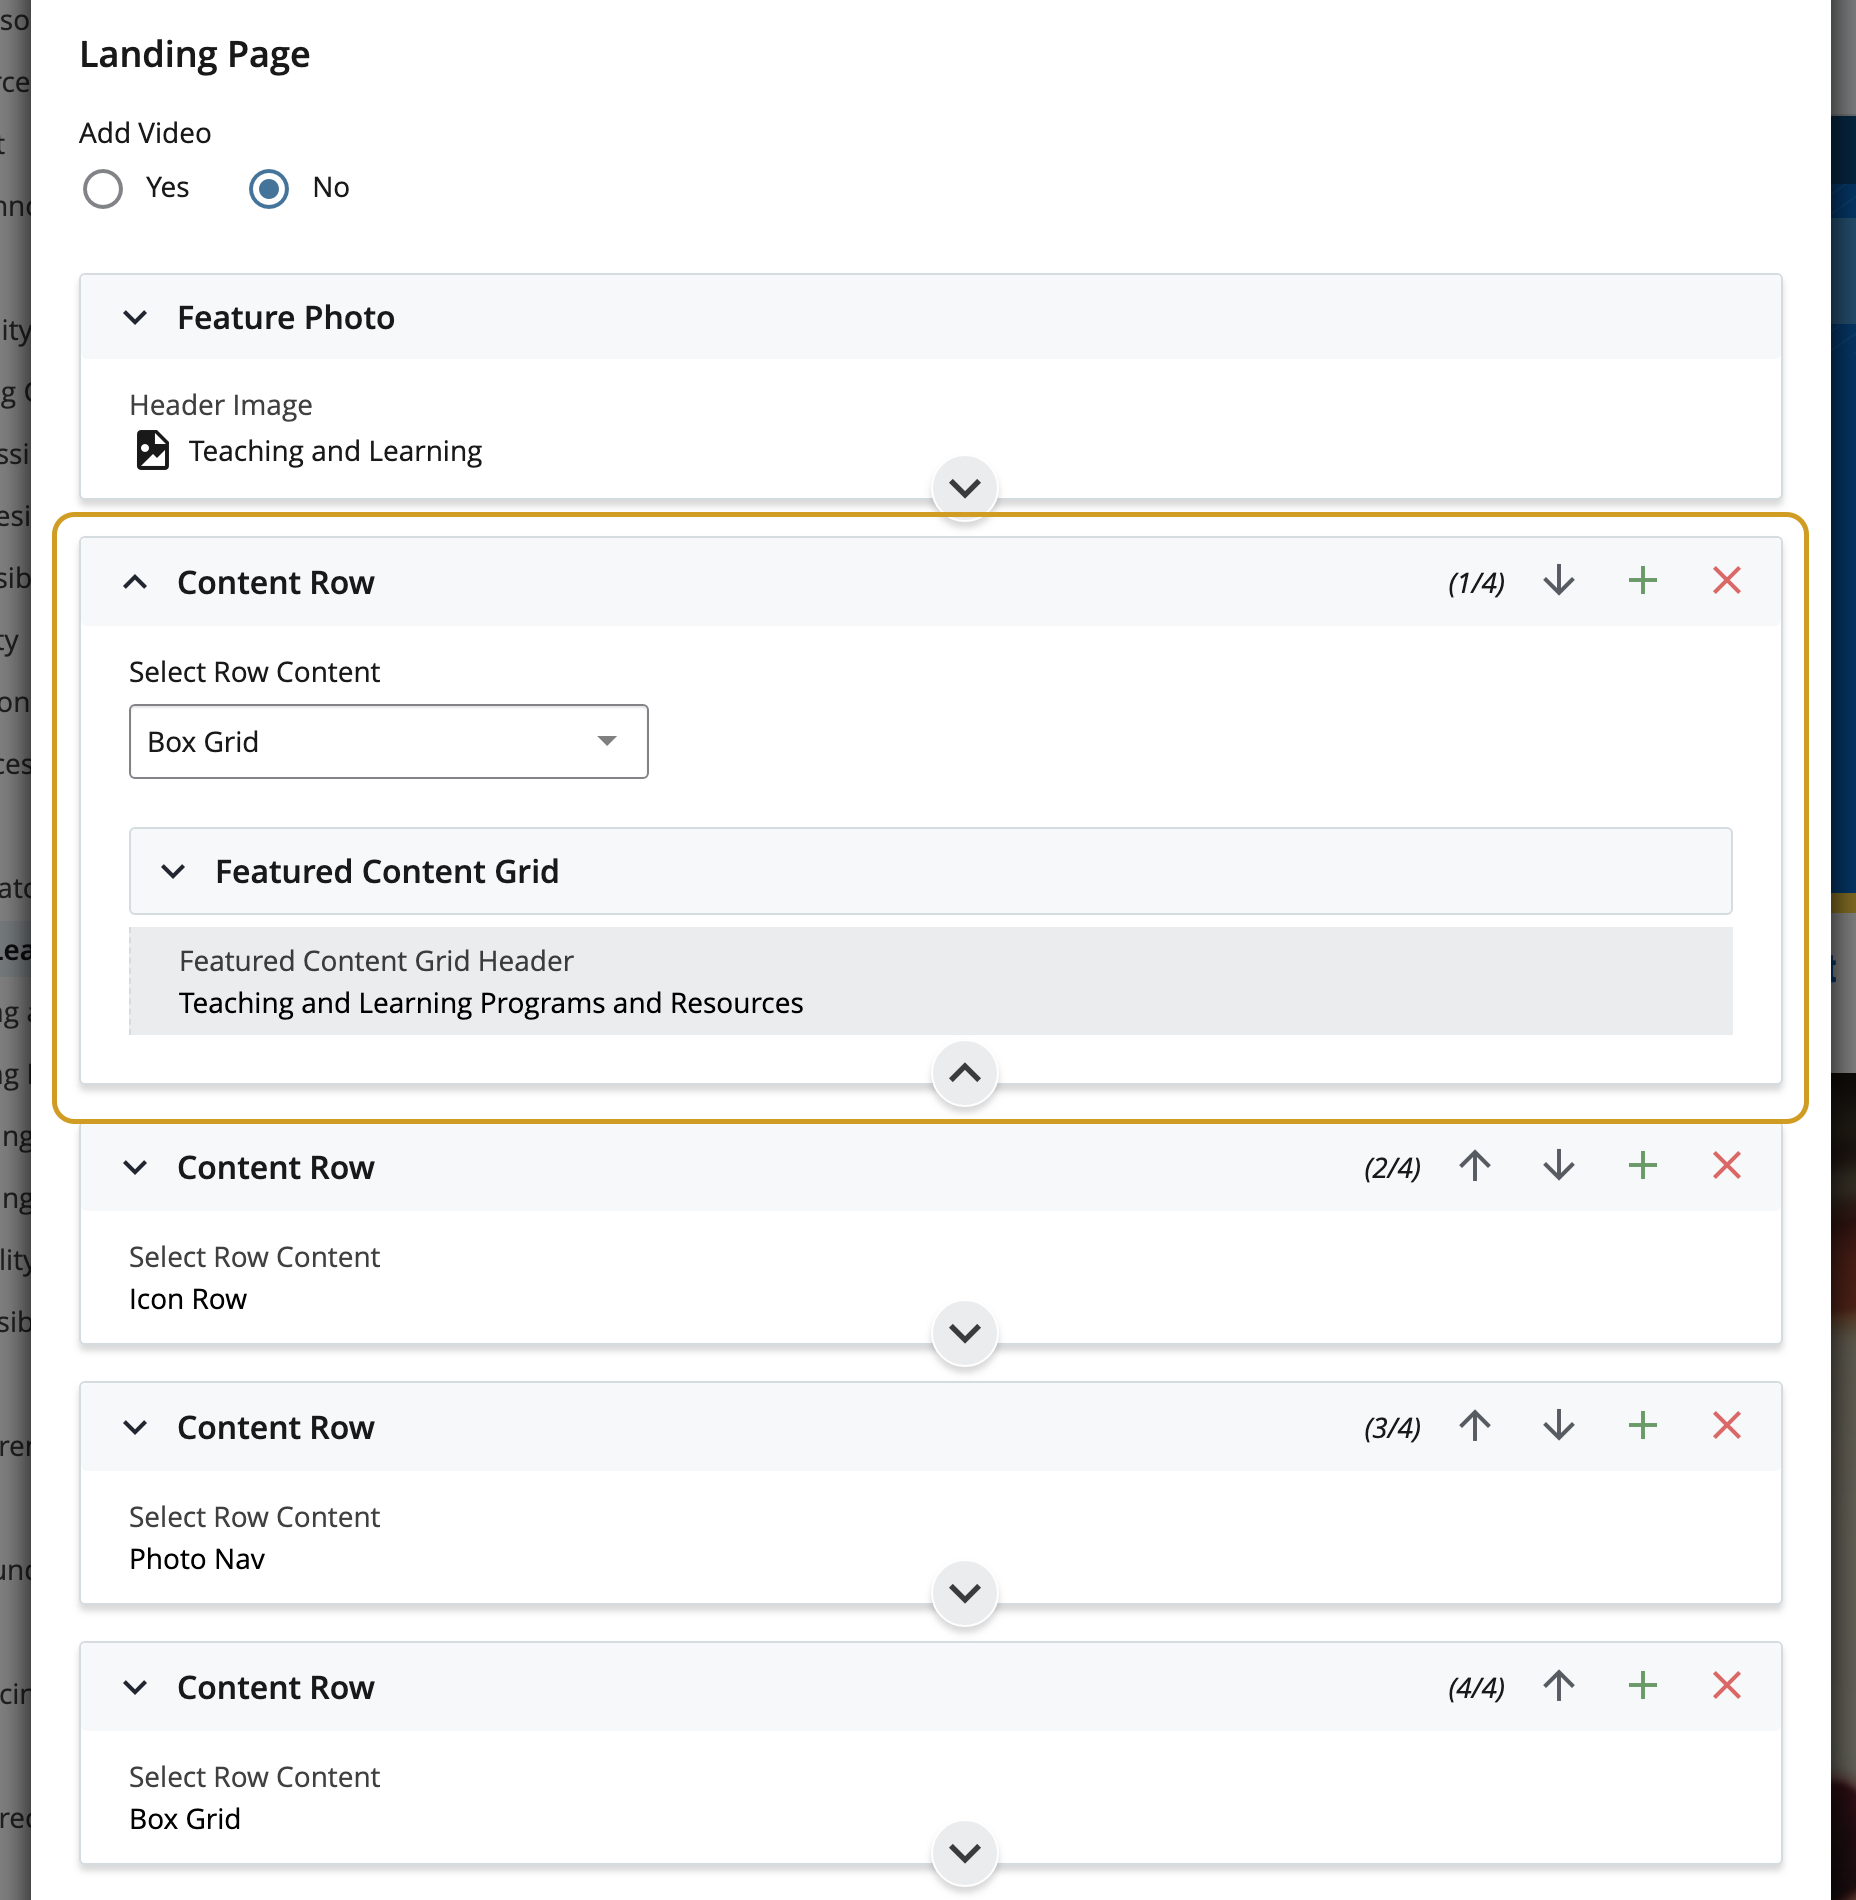
Task: Click the (4/4) row position indicator
Action: [x=1476, y=1688]
